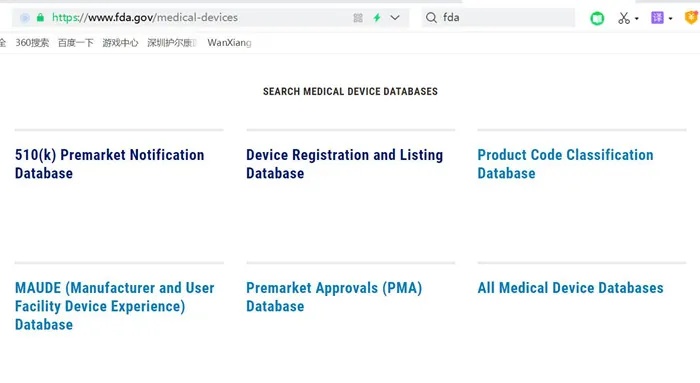The width and height of the screenshot is (700, 383).
Task: Open the WanXiang bookmark
Action: pos(229,43)
